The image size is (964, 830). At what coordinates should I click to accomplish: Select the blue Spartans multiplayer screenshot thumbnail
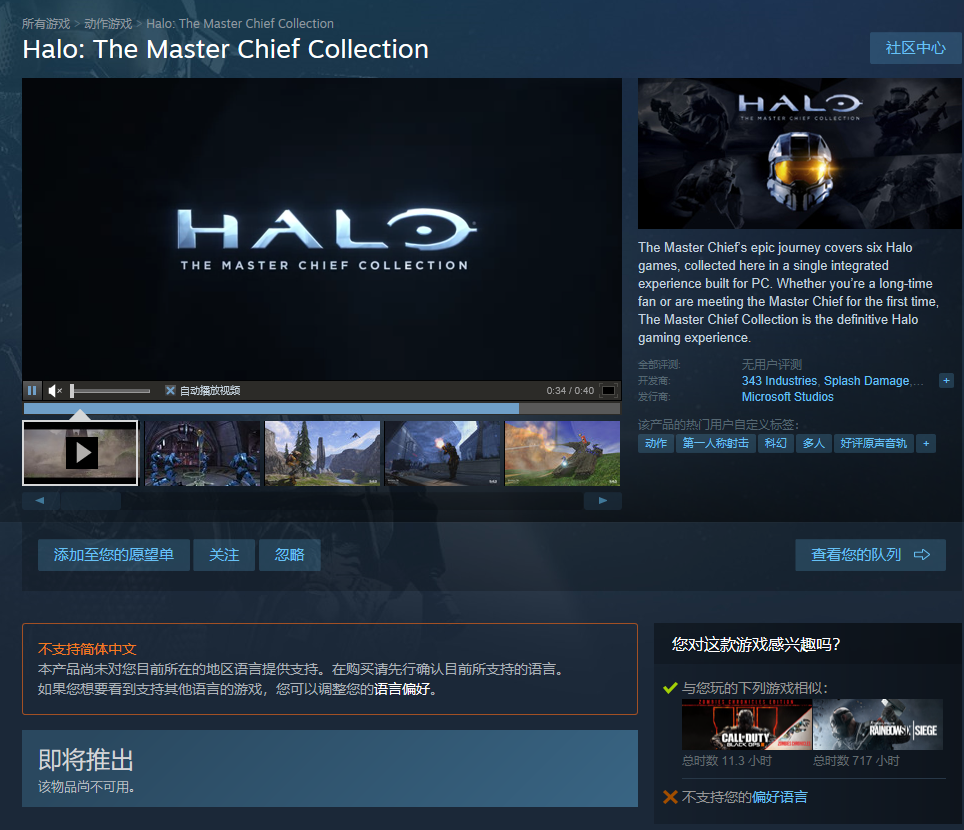[x=202, y=453]
